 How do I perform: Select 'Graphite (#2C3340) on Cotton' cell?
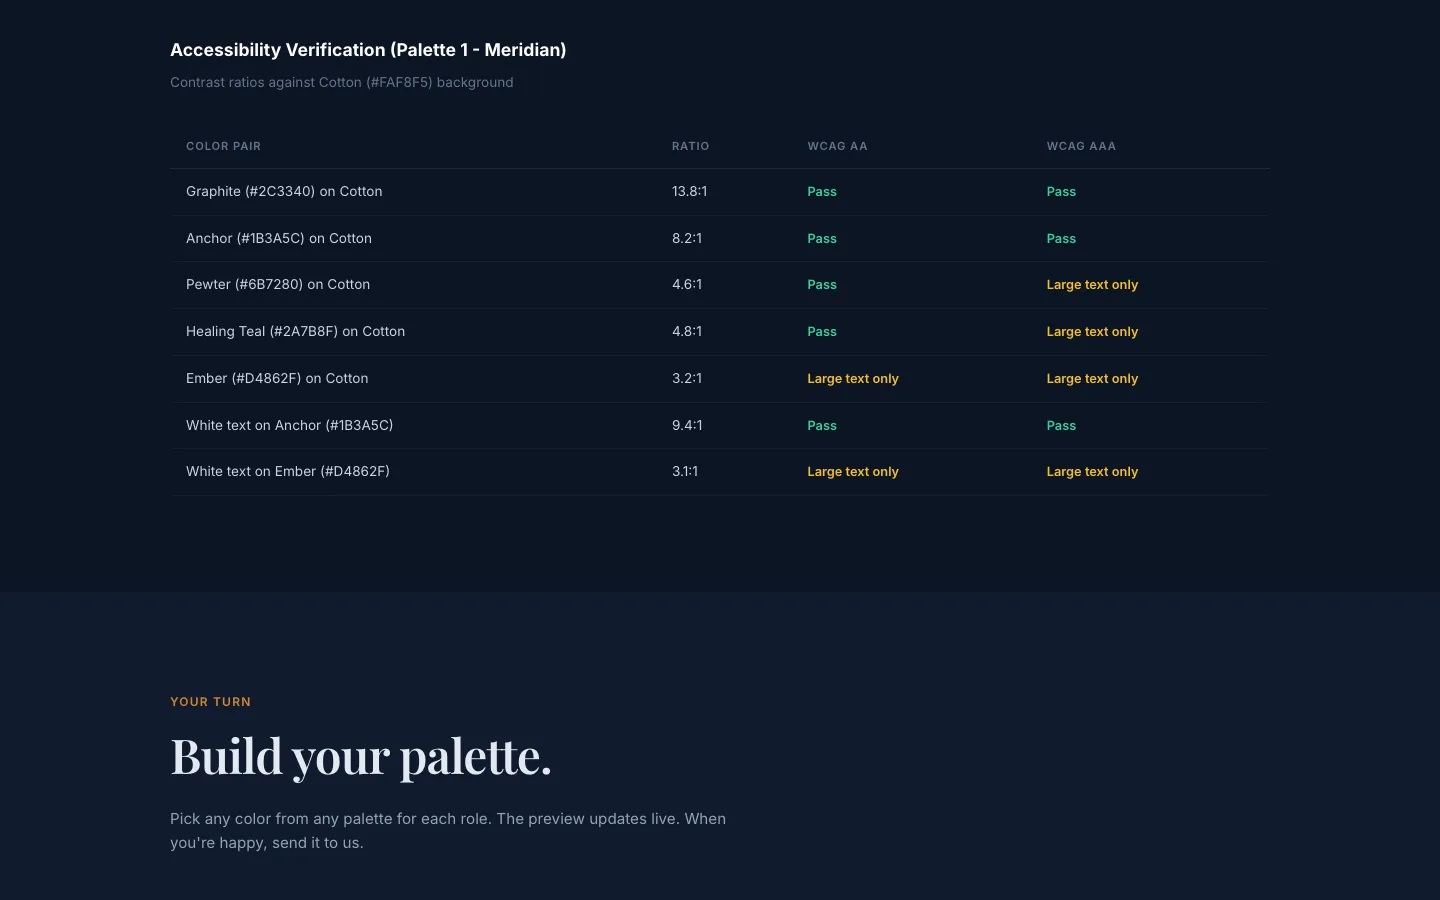[284, 191]
